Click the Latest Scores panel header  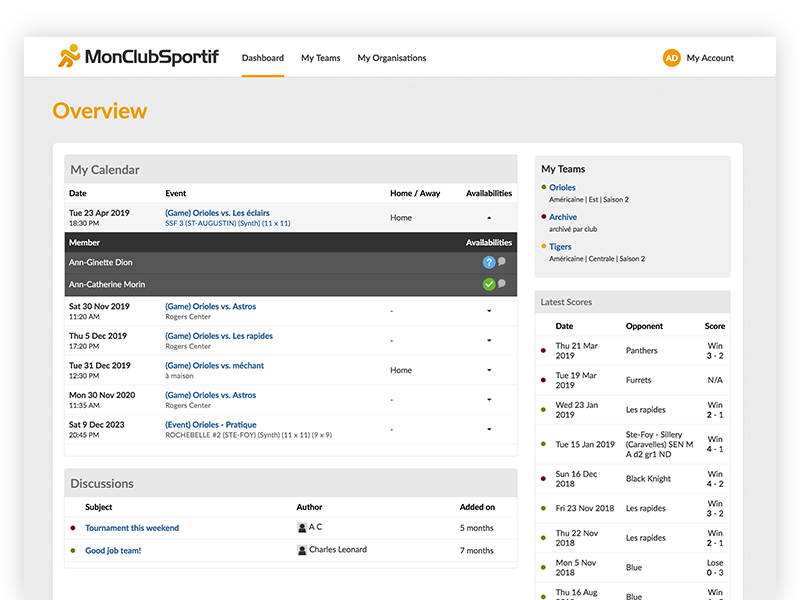(x=633, y=302)
